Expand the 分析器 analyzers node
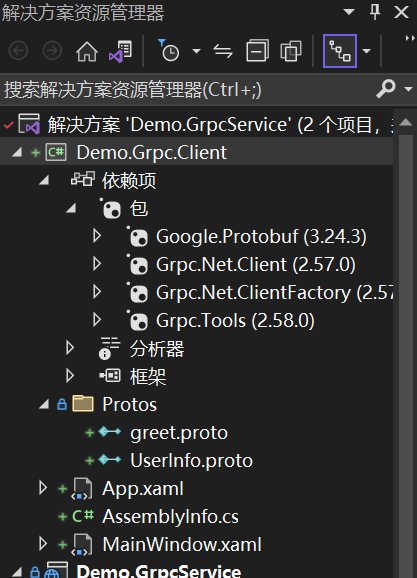417x578 pixels. [70, 348]
